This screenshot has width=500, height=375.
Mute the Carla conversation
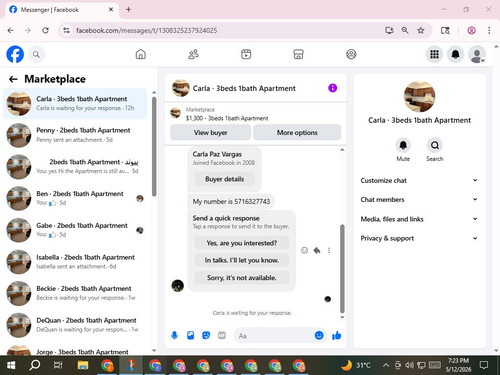[x=403, y=145]
